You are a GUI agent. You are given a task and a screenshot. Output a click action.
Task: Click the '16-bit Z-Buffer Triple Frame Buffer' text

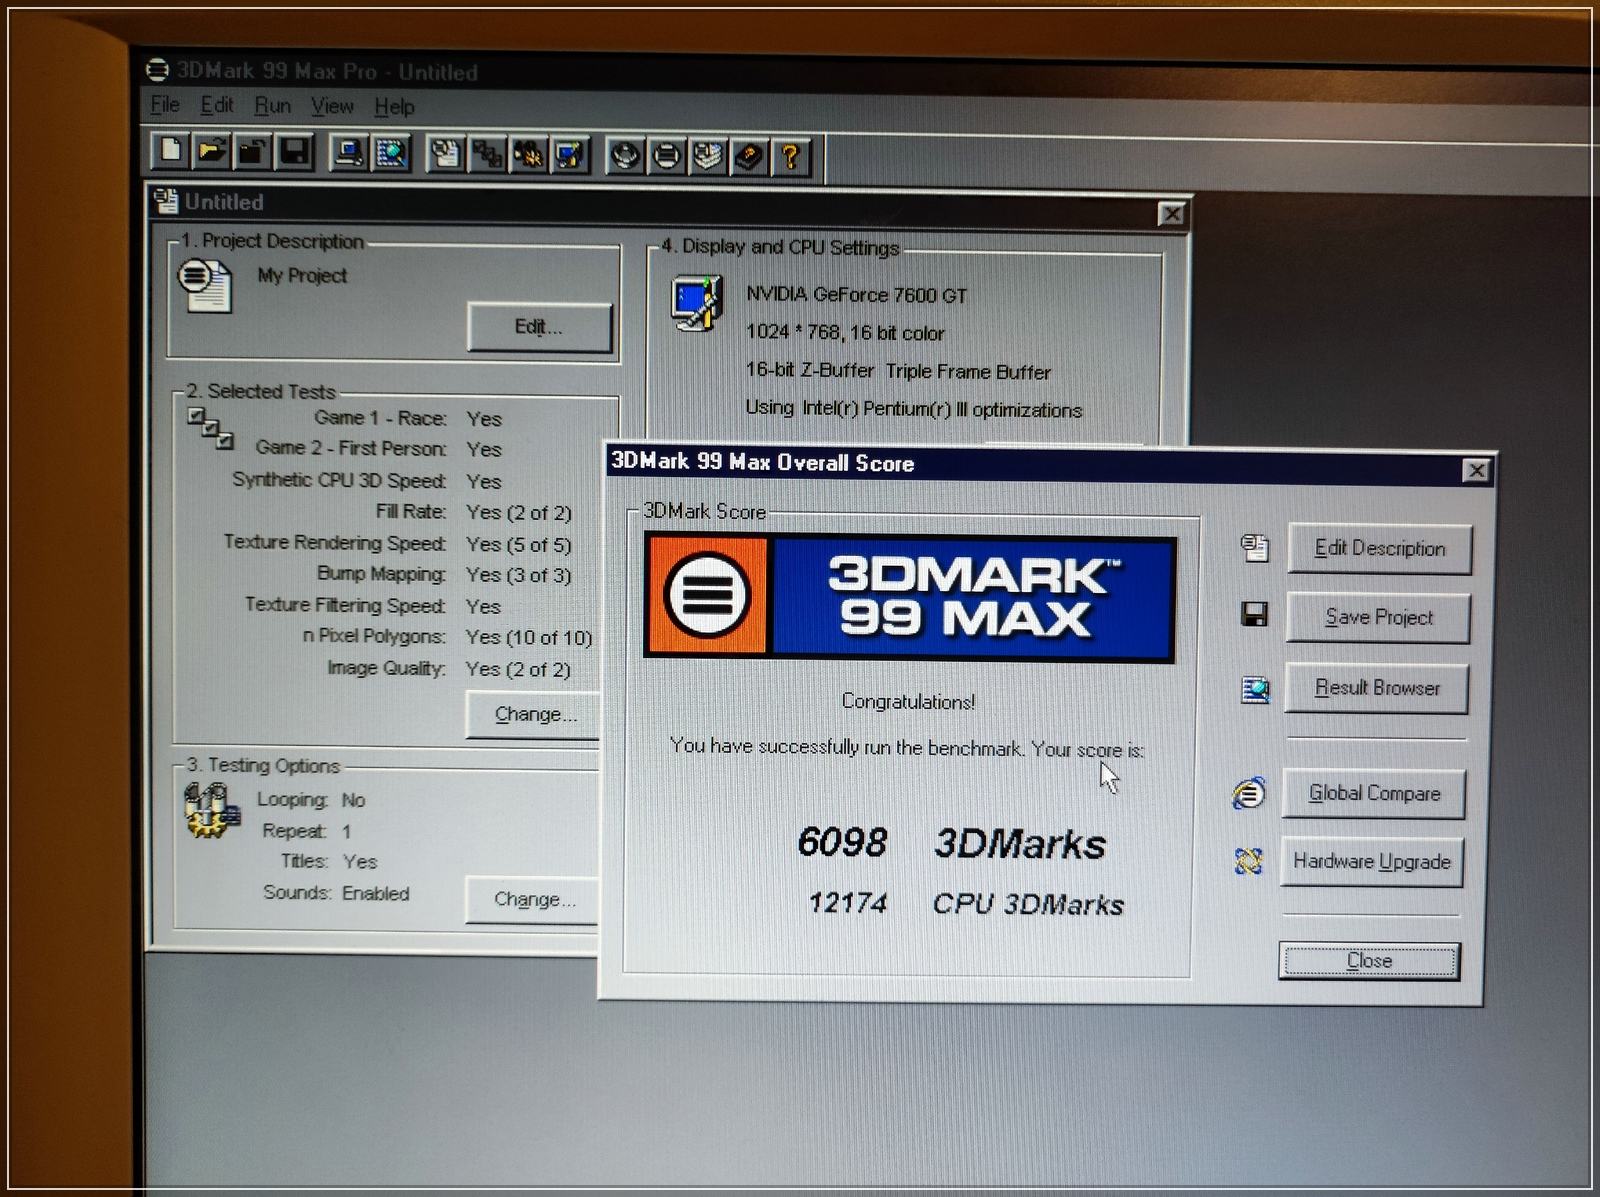[x=898, y=371]
